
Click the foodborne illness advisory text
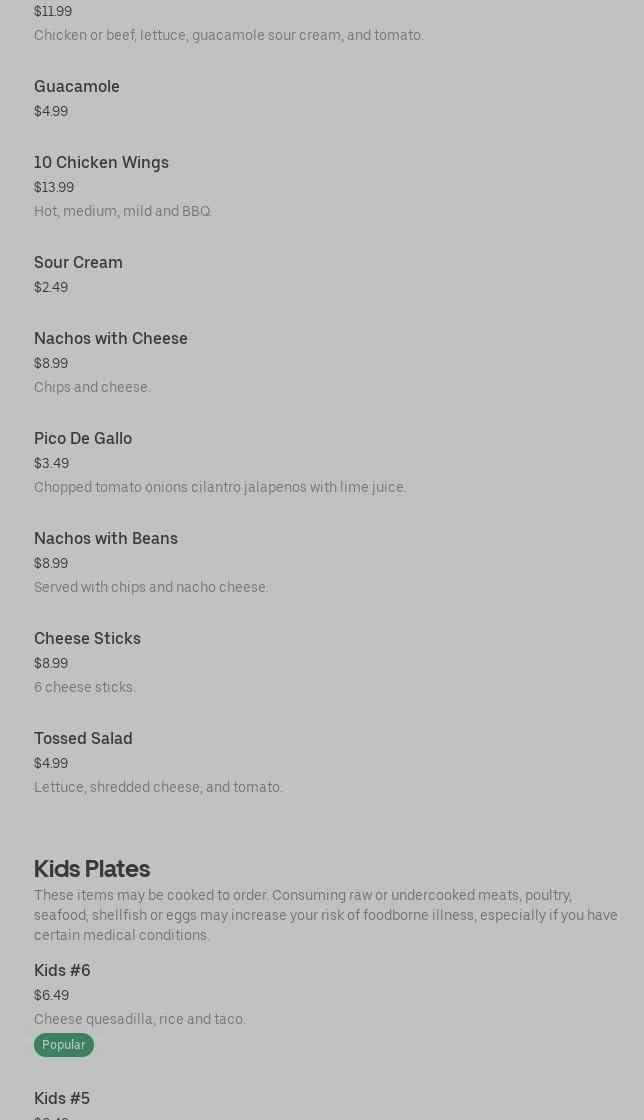pos(326,915)
